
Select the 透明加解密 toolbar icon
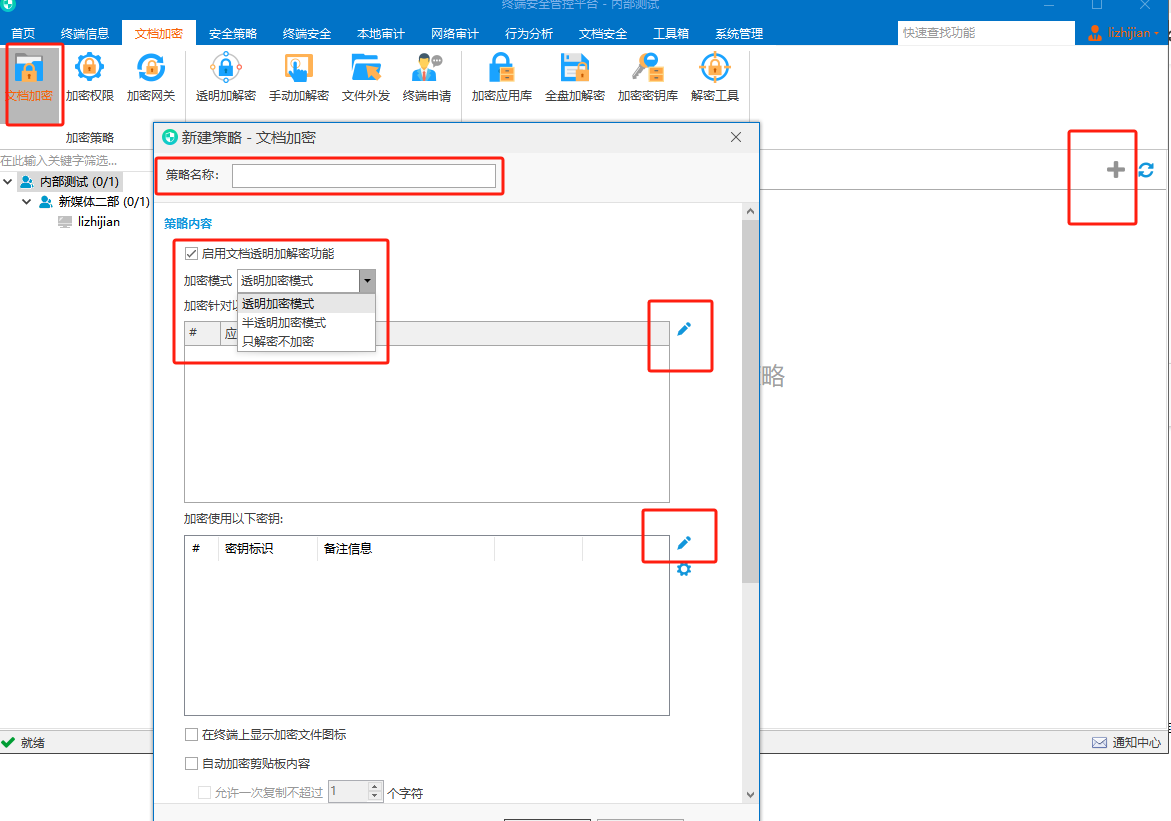click(226, 78)
